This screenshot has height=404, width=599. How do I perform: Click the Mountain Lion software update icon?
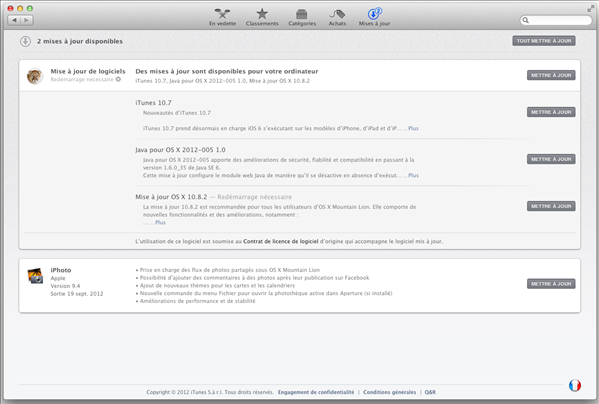(x=35, y=76)
